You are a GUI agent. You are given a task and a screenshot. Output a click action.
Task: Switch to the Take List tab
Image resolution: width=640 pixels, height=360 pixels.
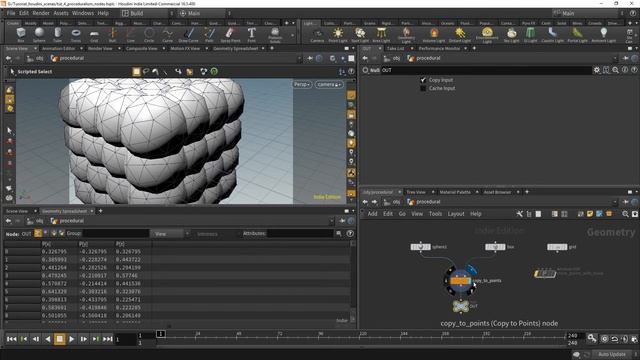pos(396,49)
